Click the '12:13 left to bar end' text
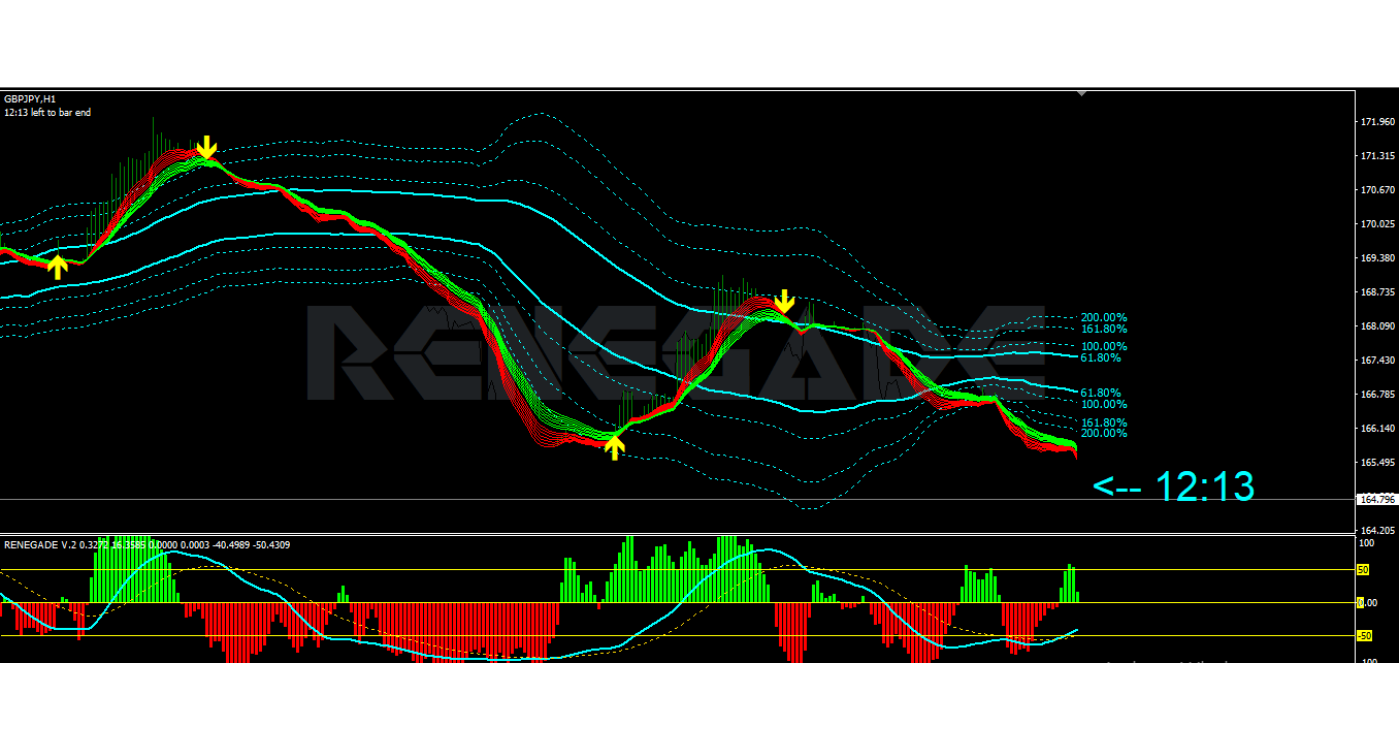The width and height of the screenshot is (1400, 750). coord(47,113)
